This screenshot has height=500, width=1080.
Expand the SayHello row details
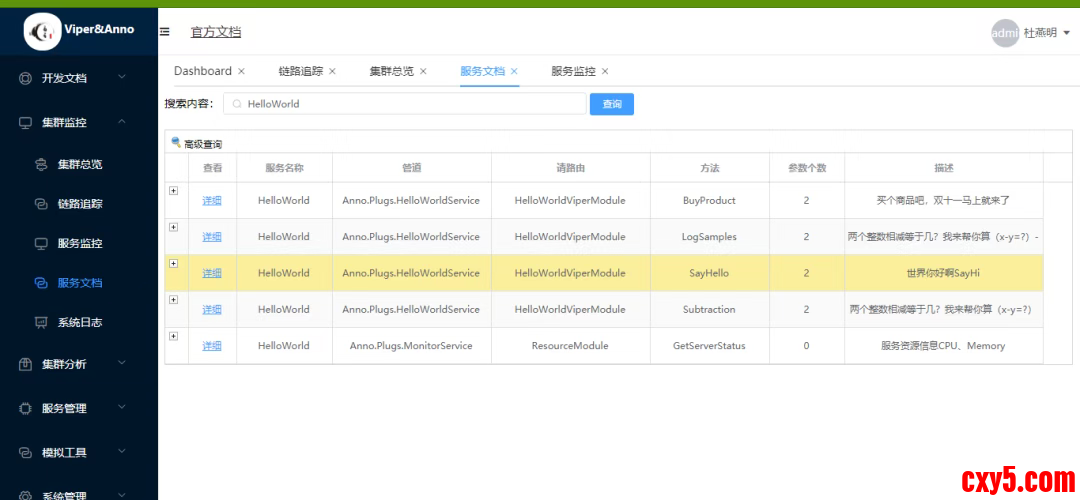coord(173,263)
